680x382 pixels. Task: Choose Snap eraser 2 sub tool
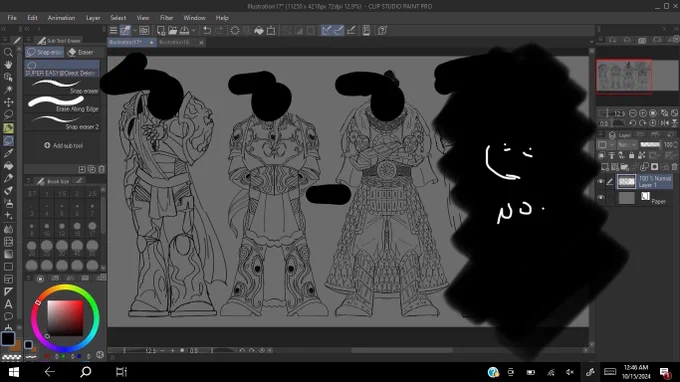(63, 122)
